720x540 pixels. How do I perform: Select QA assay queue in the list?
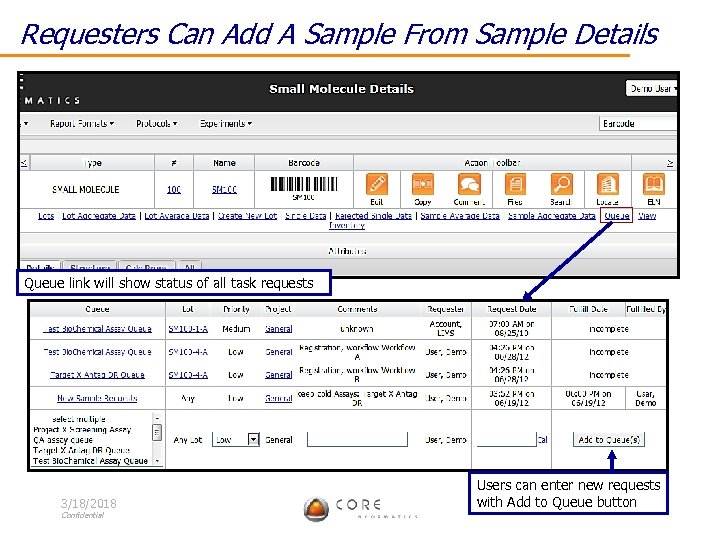click(x=63, y=440)
